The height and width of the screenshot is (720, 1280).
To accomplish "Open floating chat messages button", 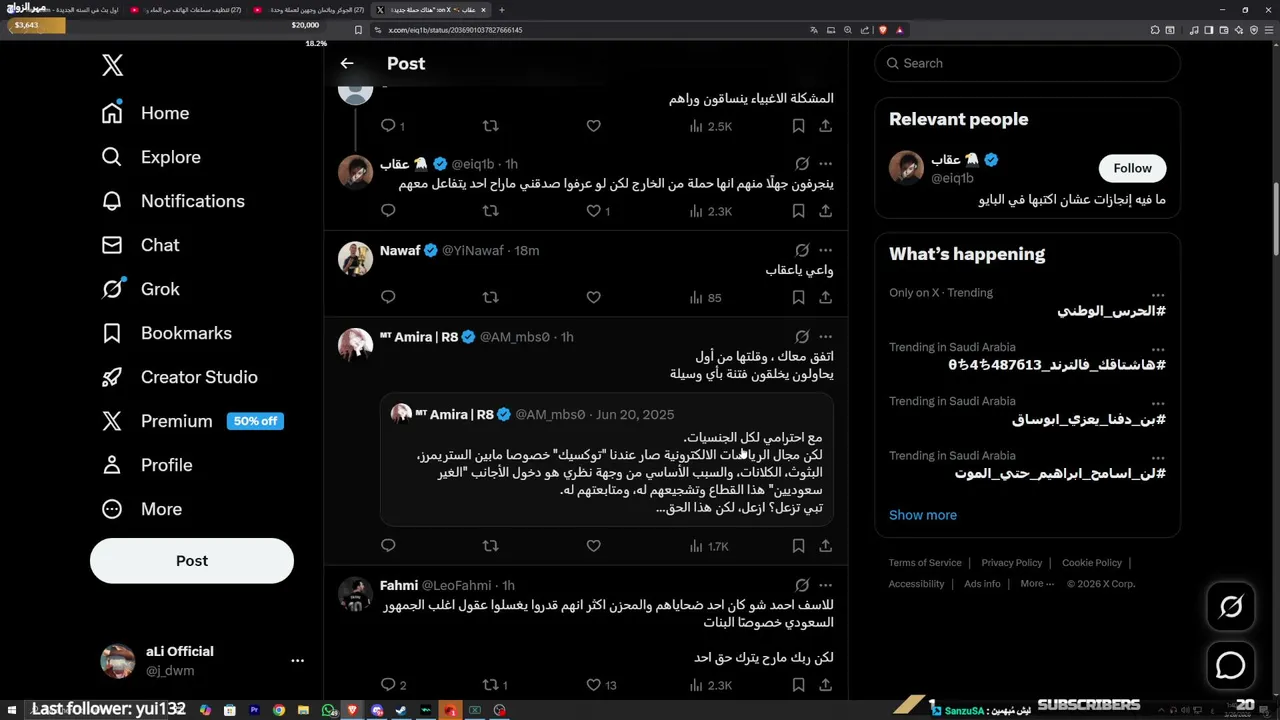I will coord(1231,665).
